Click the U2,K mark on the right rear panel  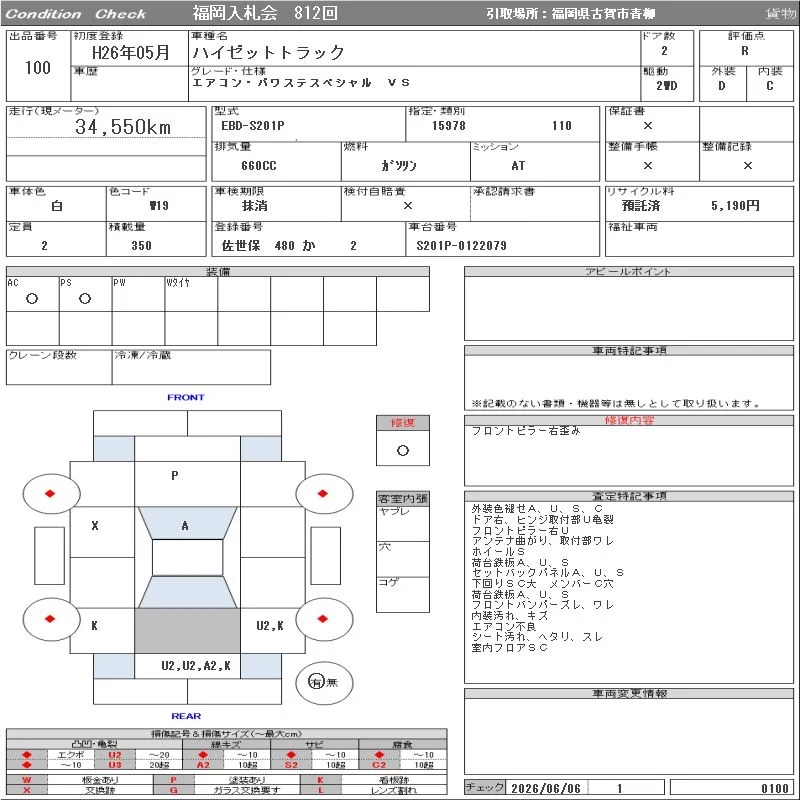(270, 626)
